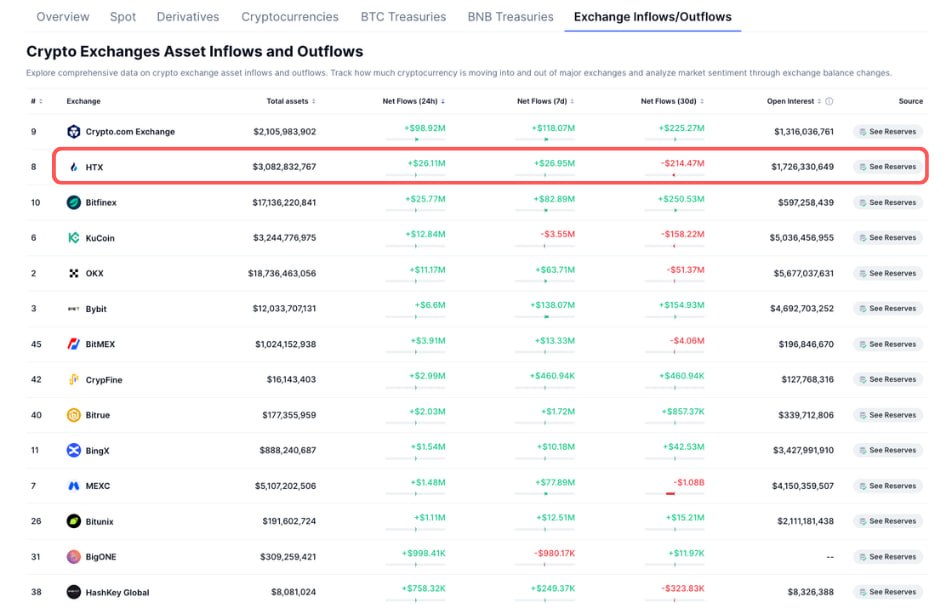Viewport: 946px width, 608px height.
Task: Click Bitfinex 30d flow +$250.53M
Action: click(681, 199)
